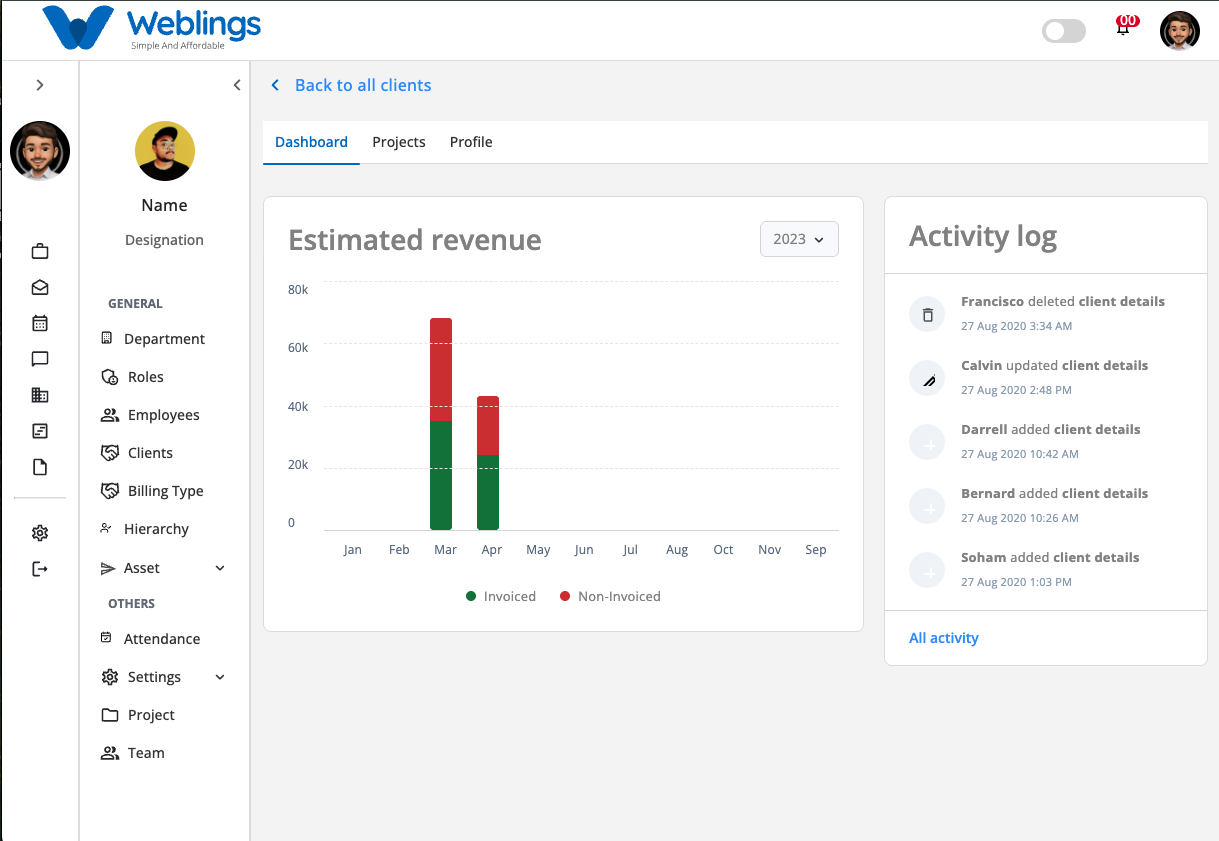Toggle the Non-Invoiced legend series
Viewport: 1219px width, 841px height.
click(610, 596)
